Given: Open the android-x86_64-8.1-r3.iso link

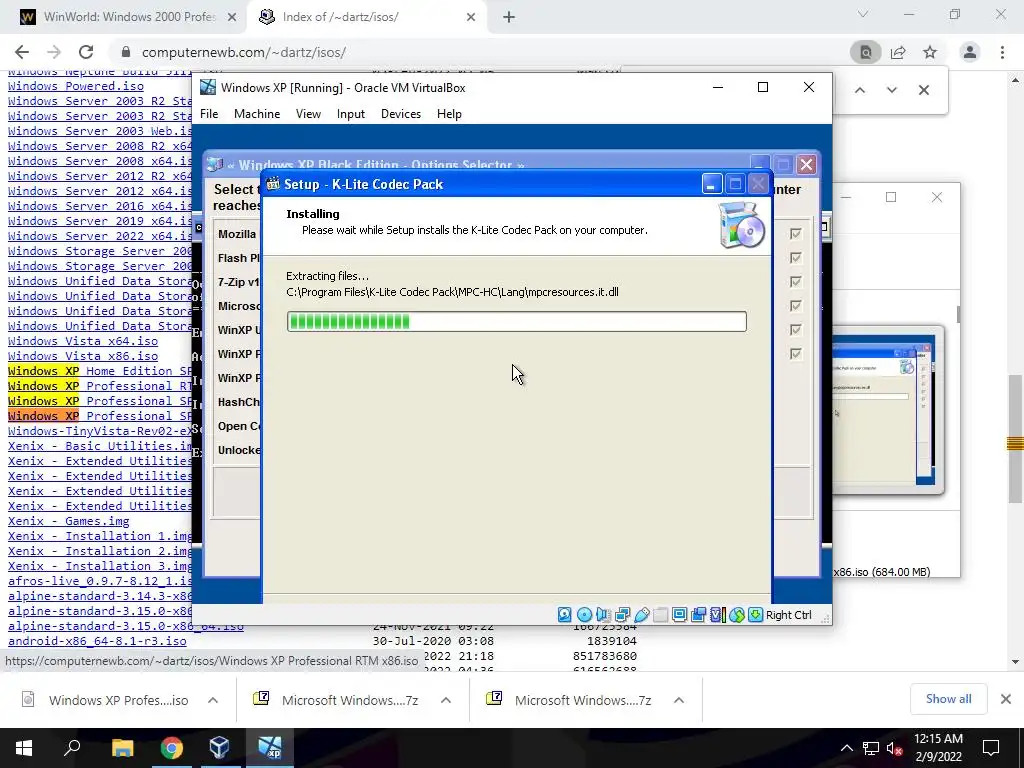Looking at the screenshot, I should tap(97, 641).
